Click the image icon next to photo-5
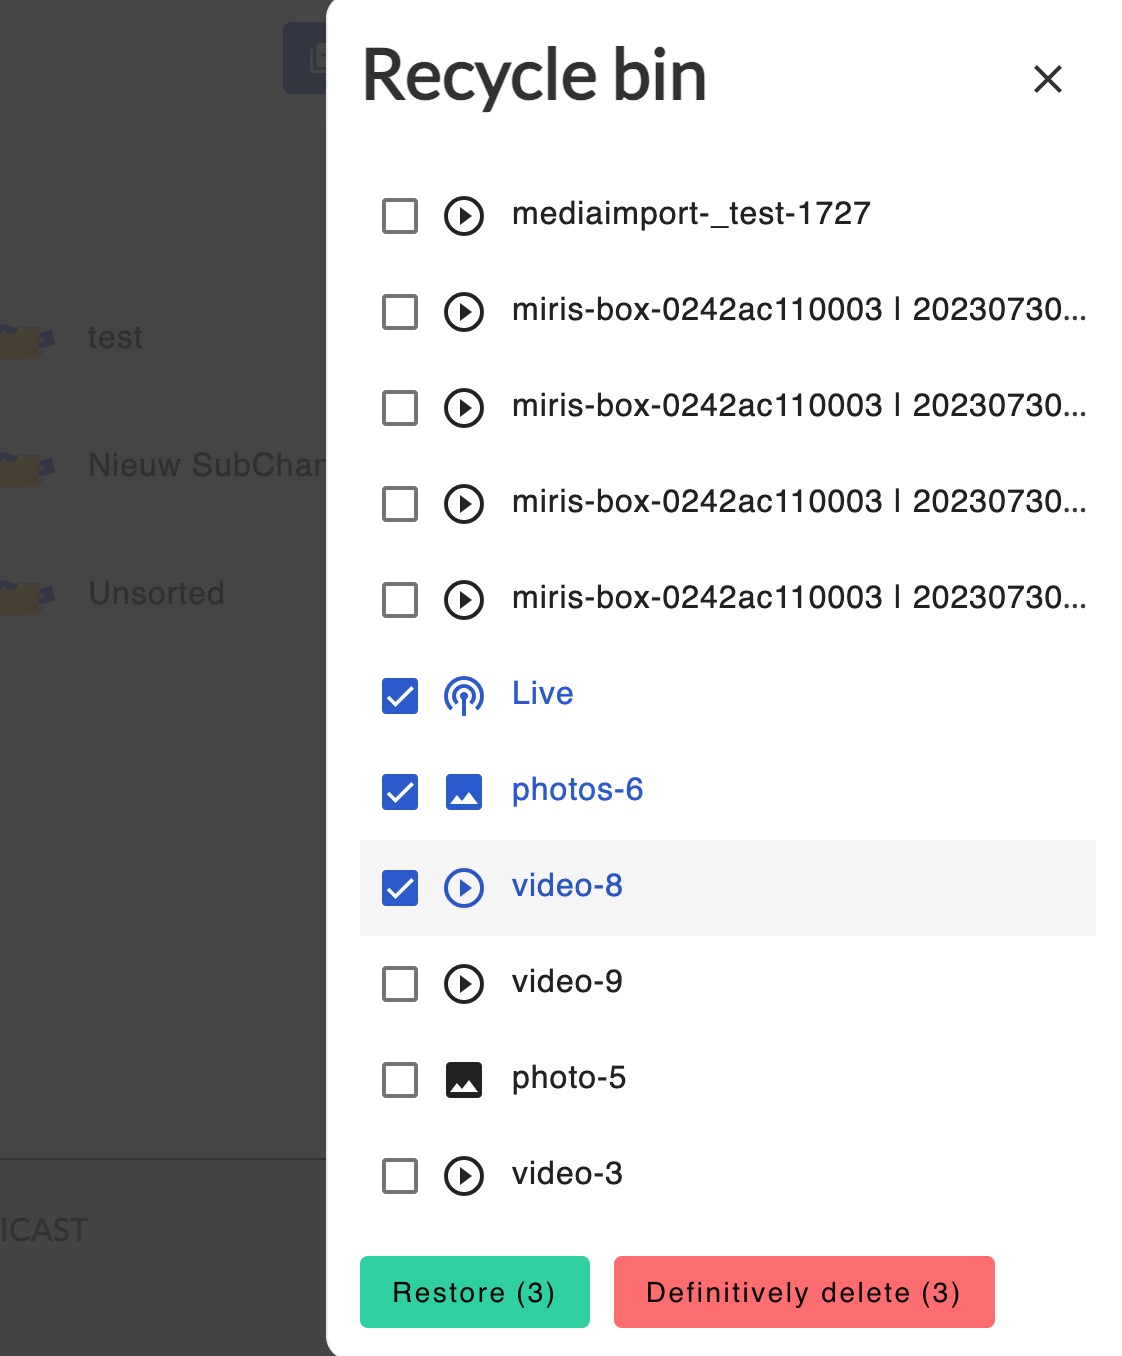The height and width of the screenshot is (1356, 1122). [x=464, y=1080]
